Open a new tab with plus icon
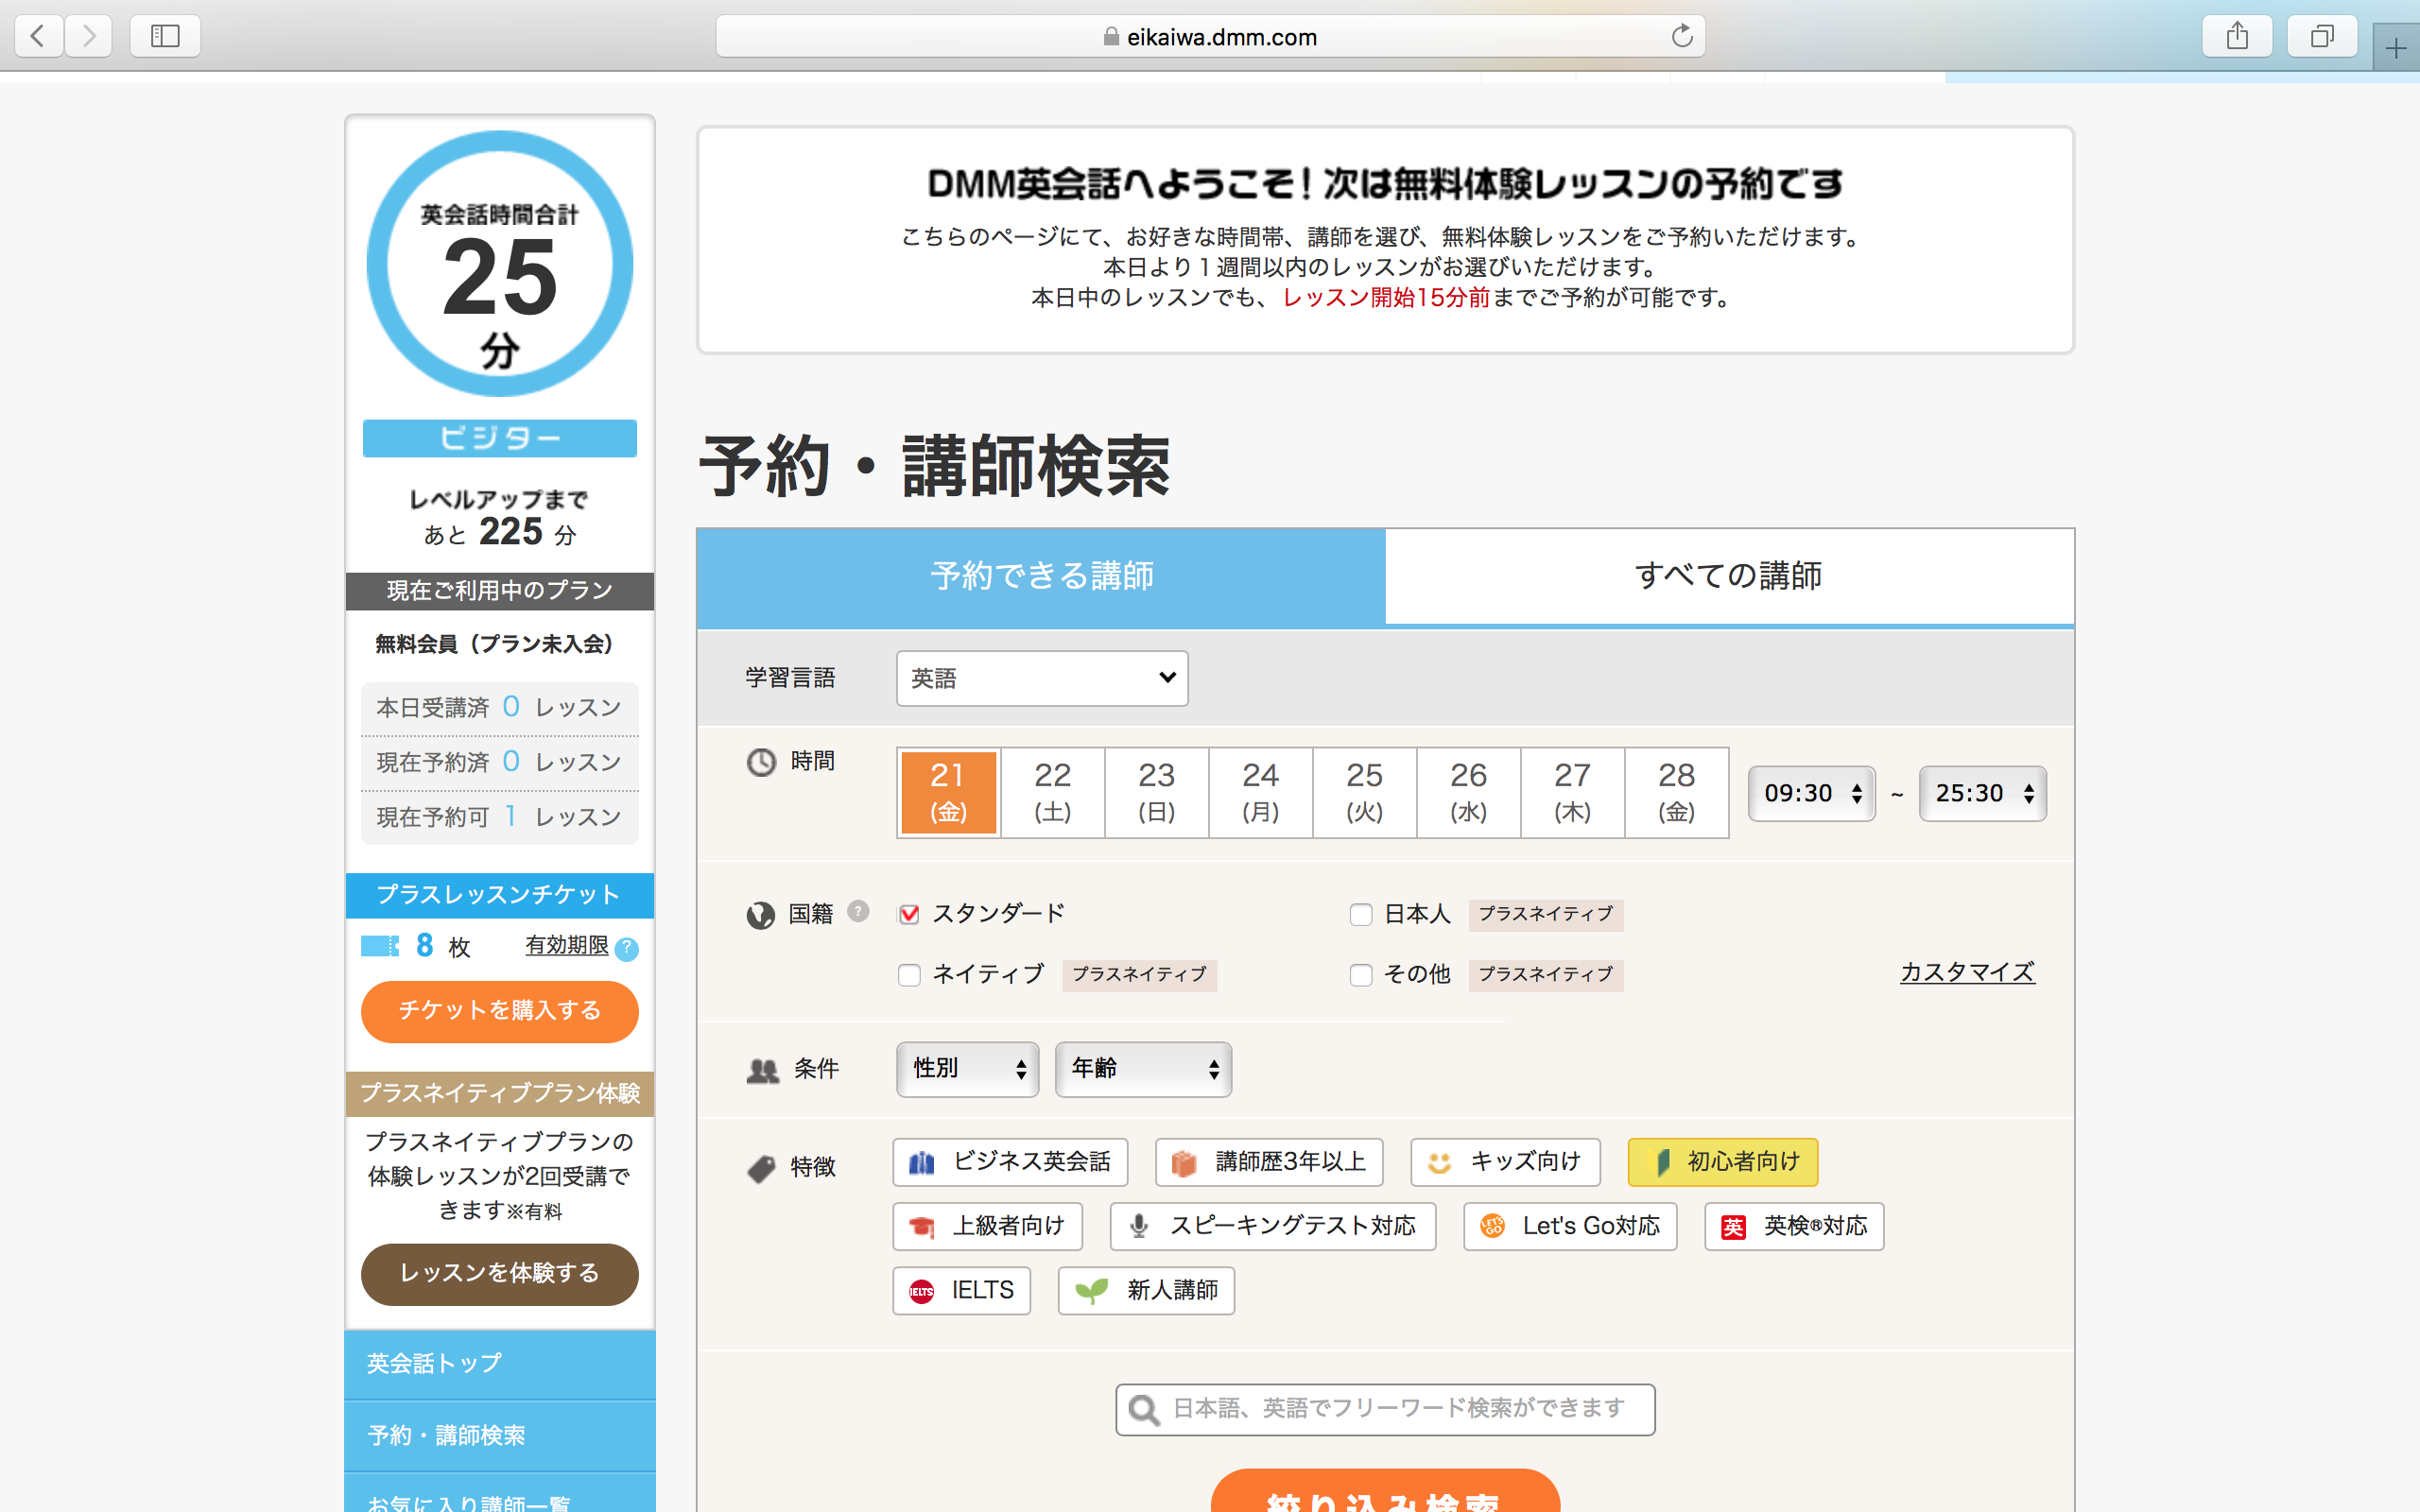The width and height of the screenshot is (2420, 1512). (x=2396, y=48)
